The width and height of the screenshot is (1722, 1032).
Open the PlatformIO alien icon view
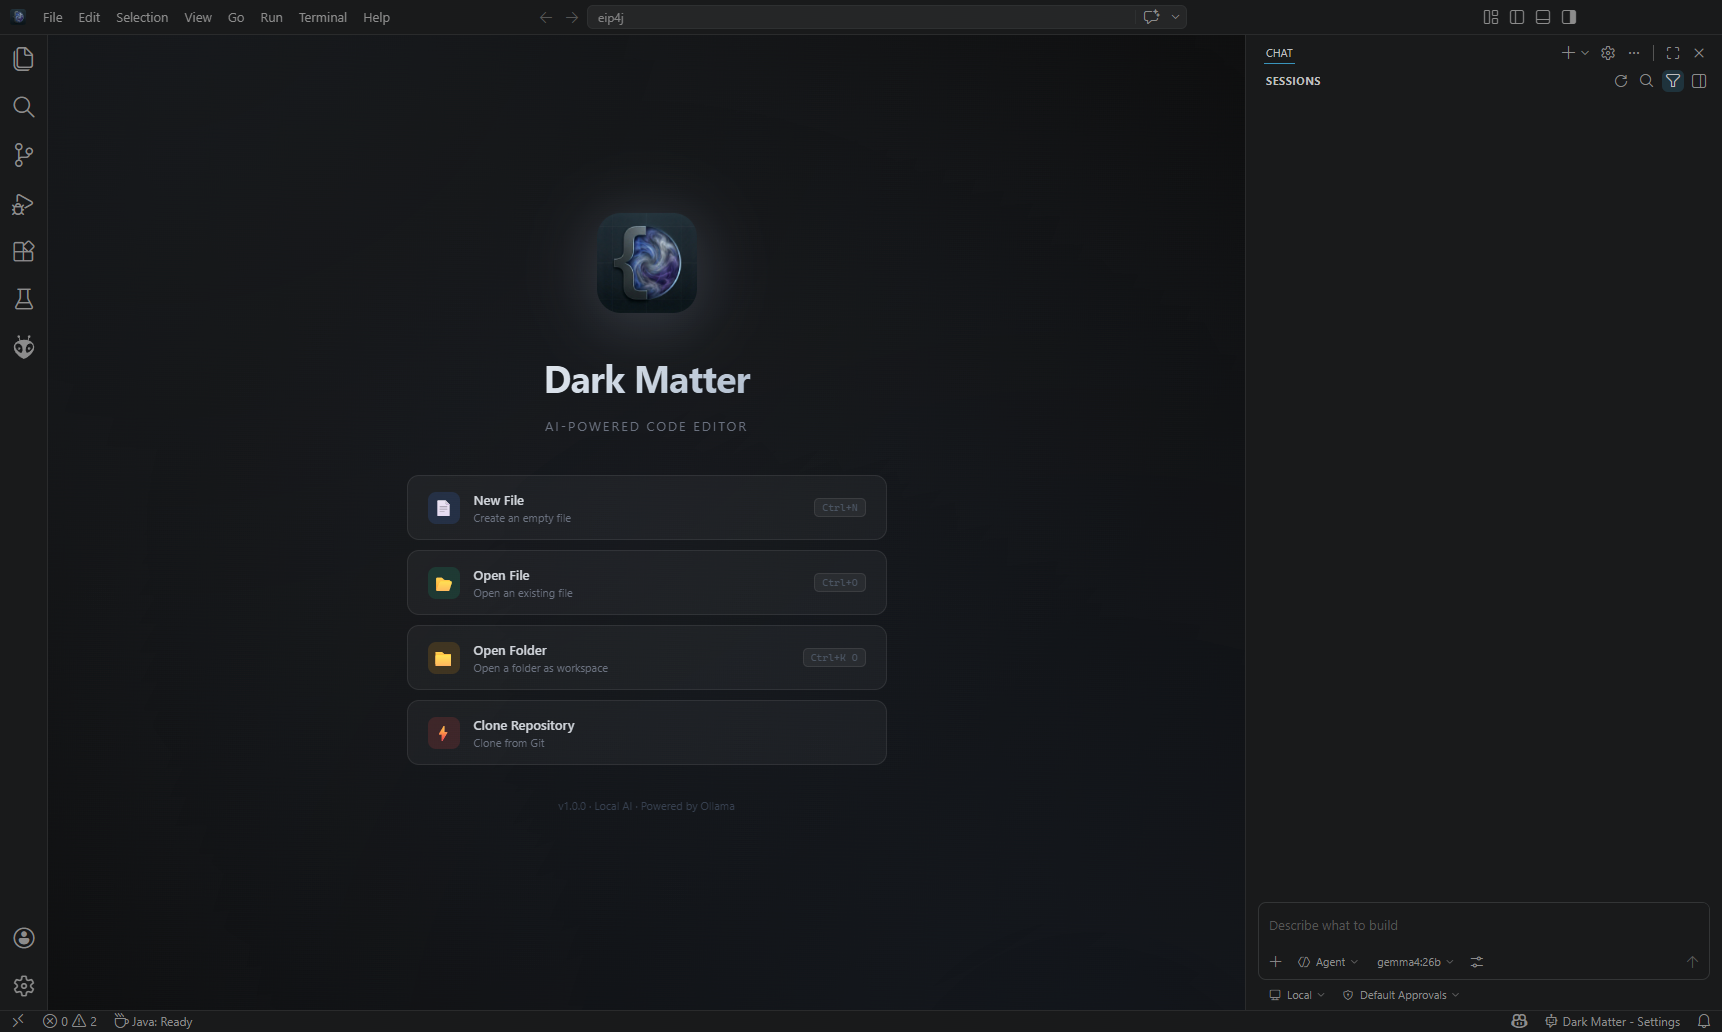(x=23, y=347)
